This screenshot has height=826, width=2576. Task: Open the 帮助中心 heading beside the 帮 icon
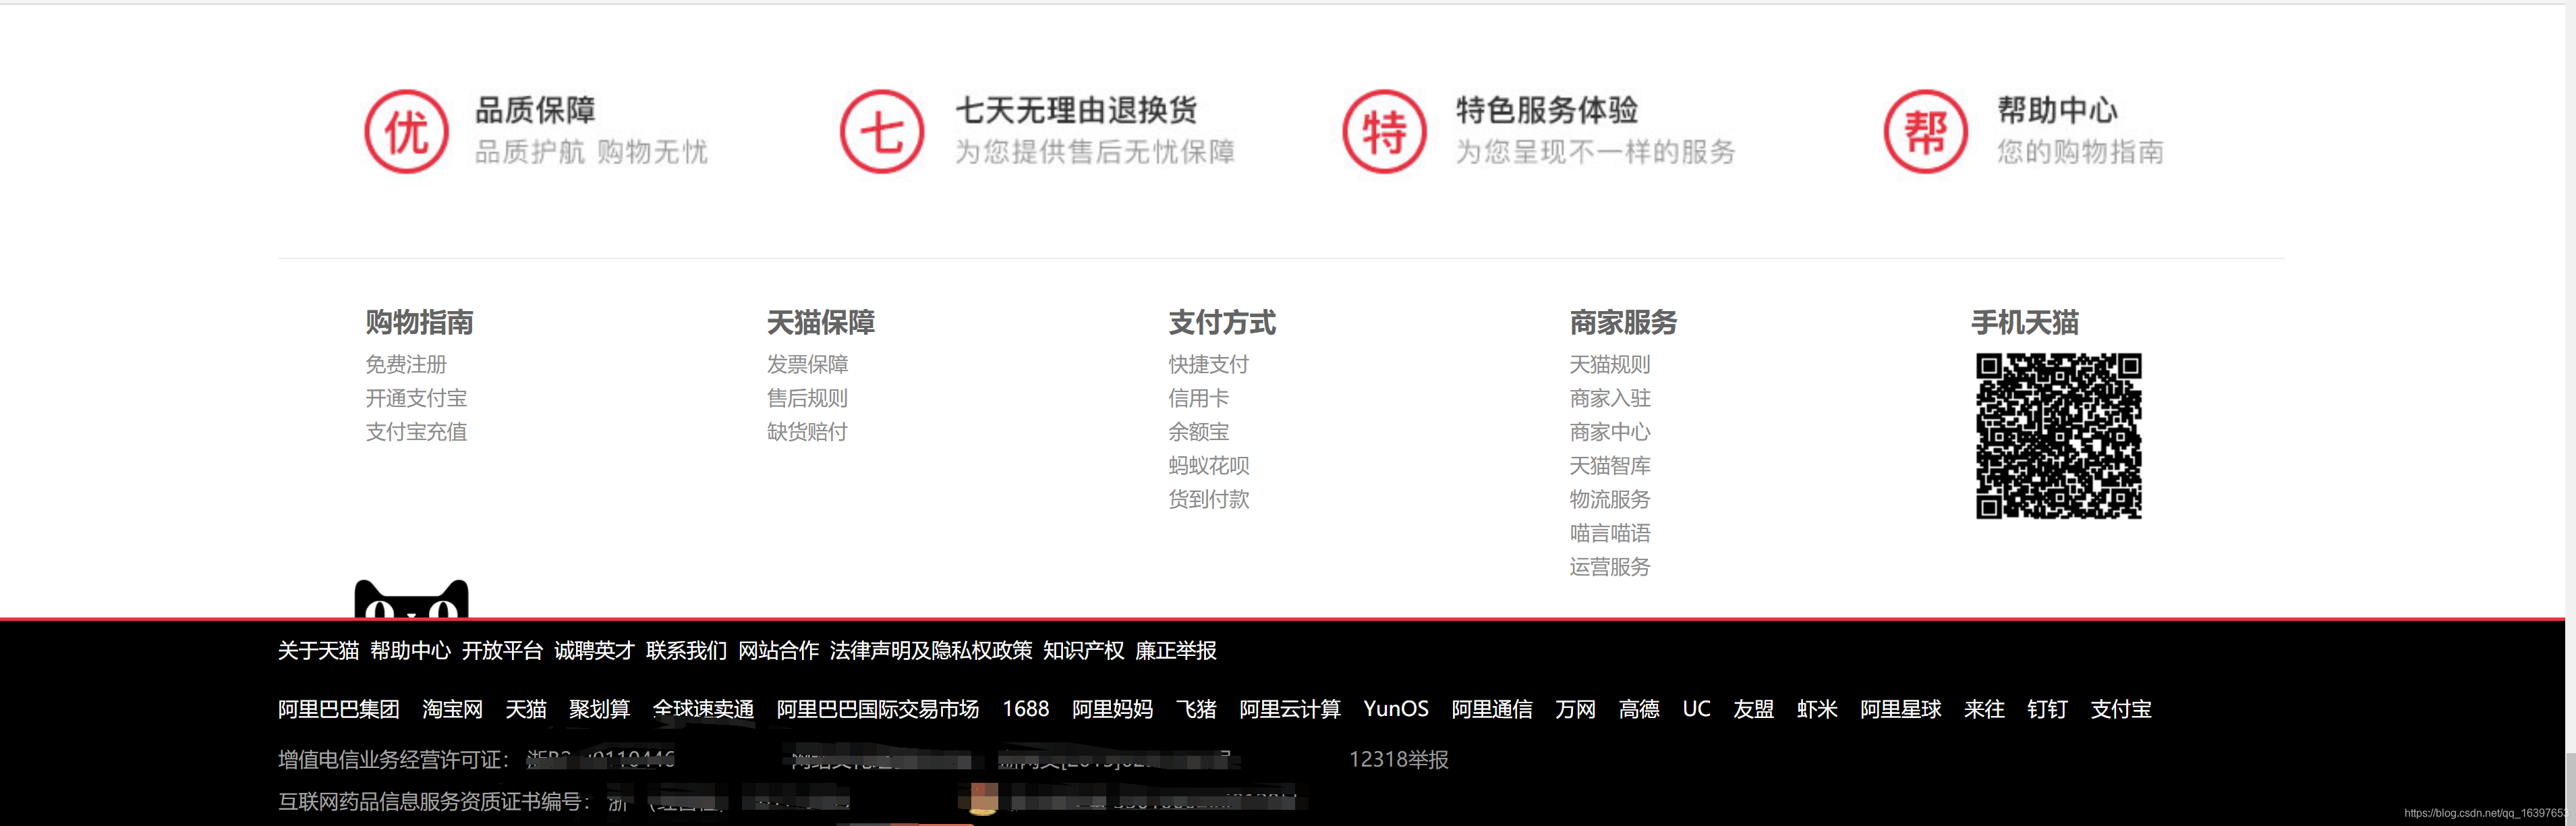click(x=2057, y=109)
